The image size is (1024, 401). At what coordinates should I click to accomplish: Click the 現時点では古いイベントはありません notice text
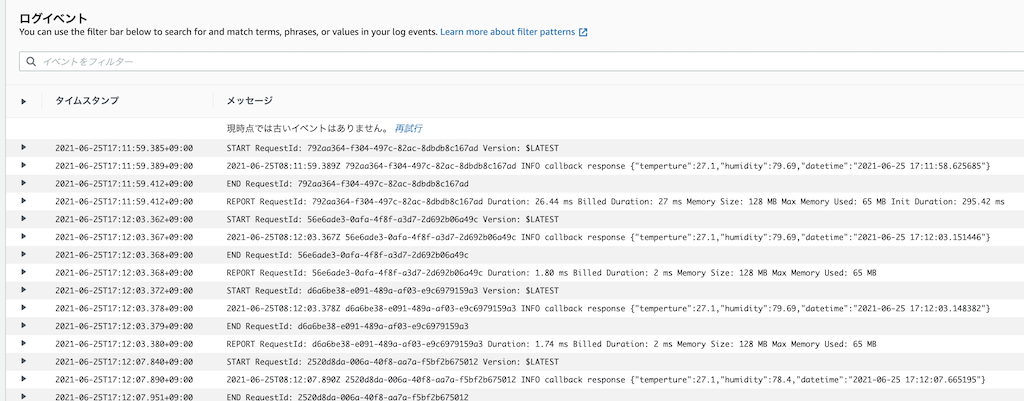click(308, 128)
